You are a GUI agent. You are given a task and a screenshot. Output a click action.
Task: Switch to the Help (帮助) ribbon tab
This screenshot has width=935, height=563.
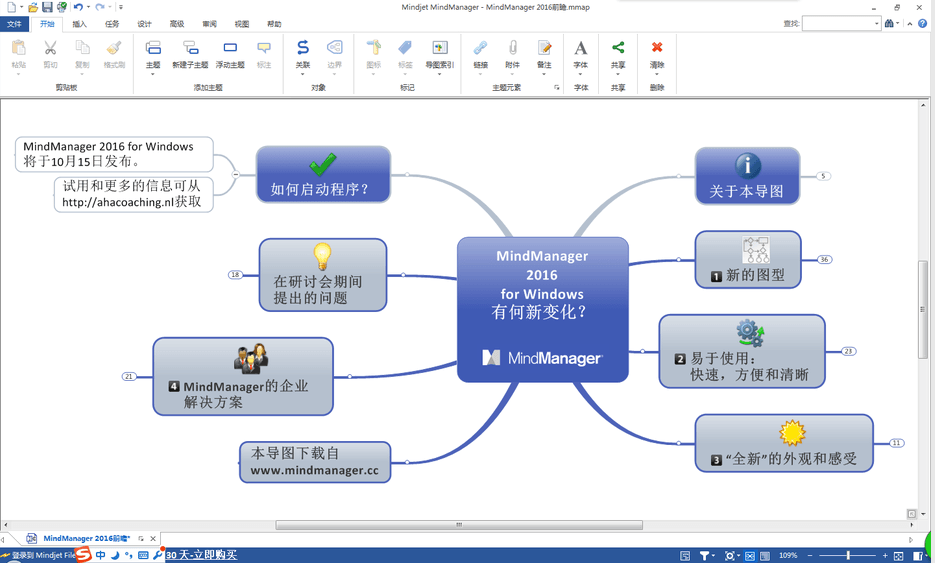pos(274,24)
